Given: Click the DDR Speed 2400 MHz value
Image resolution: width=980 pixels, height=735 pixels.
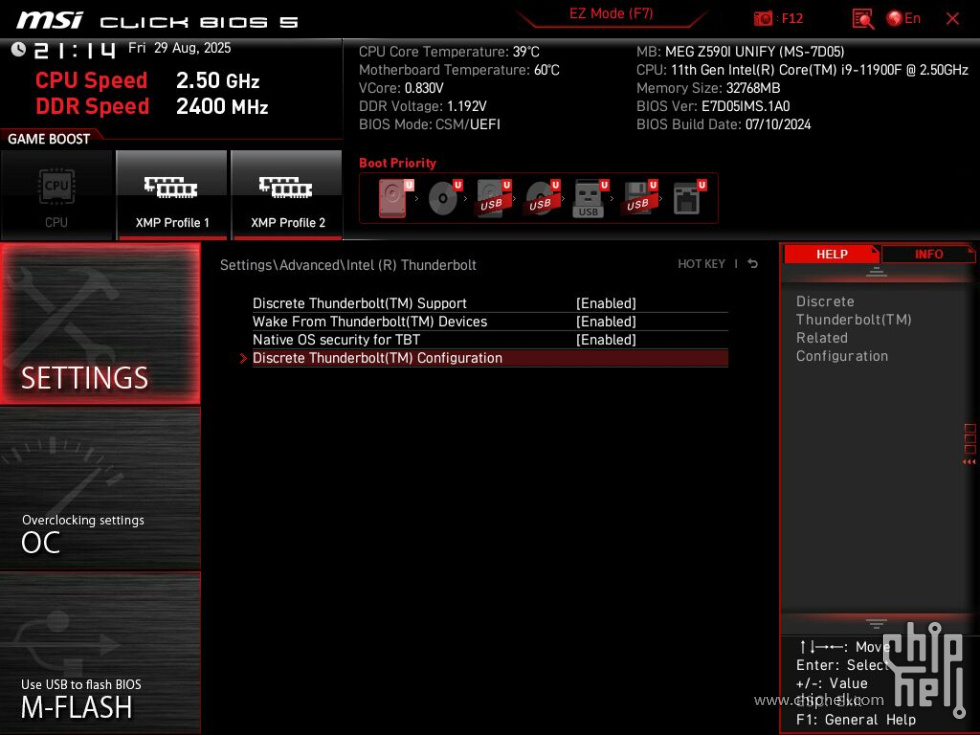Looking at the screenshot, I should [222, 106].
